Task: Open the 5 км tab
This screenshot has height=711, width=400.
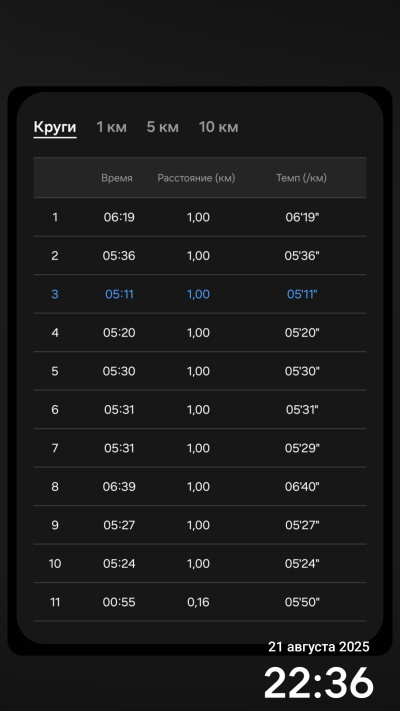Action: pos(162,127)
